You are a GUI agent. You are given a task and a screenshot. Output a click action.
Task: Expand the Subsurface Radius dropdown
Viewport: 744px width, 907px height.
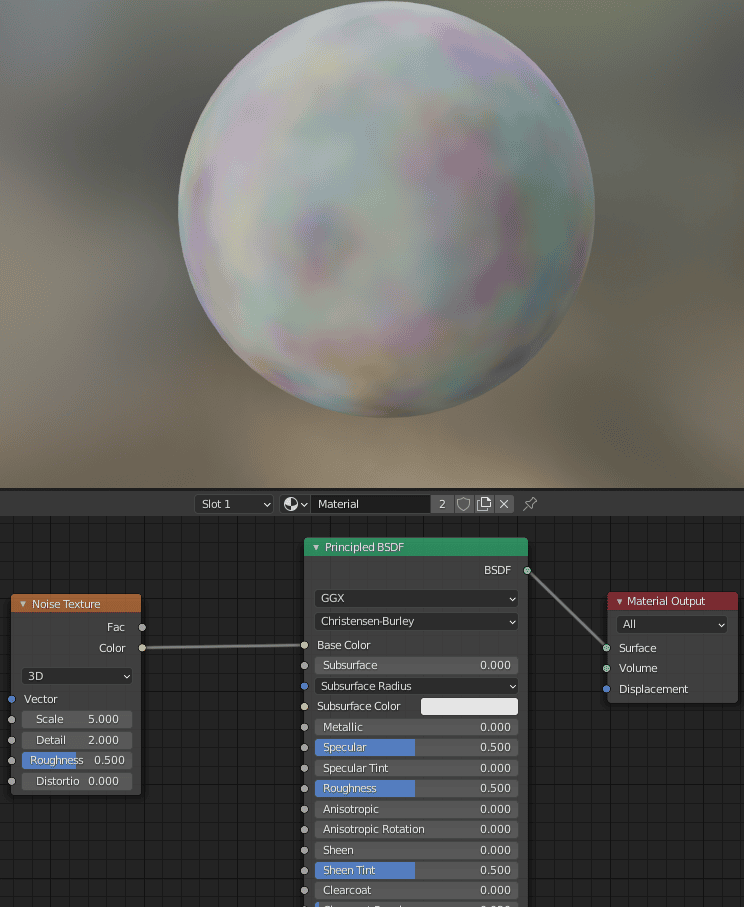coord(416,686)
